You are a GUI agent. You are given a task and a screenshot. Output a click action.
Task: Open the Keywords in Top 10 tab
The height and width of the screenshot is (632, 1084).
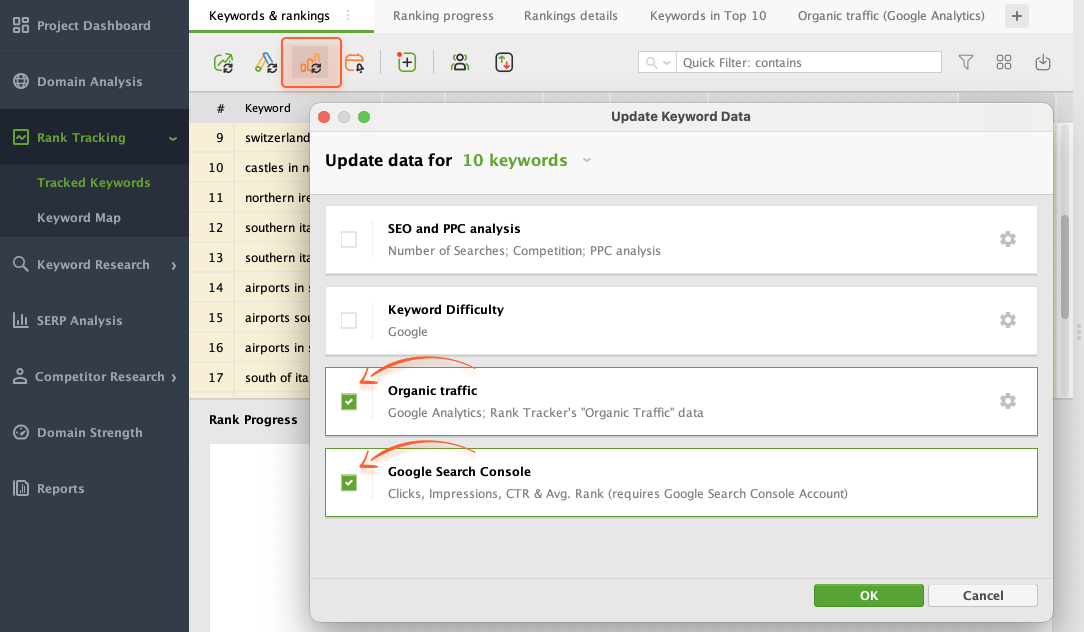click(707, 16)
